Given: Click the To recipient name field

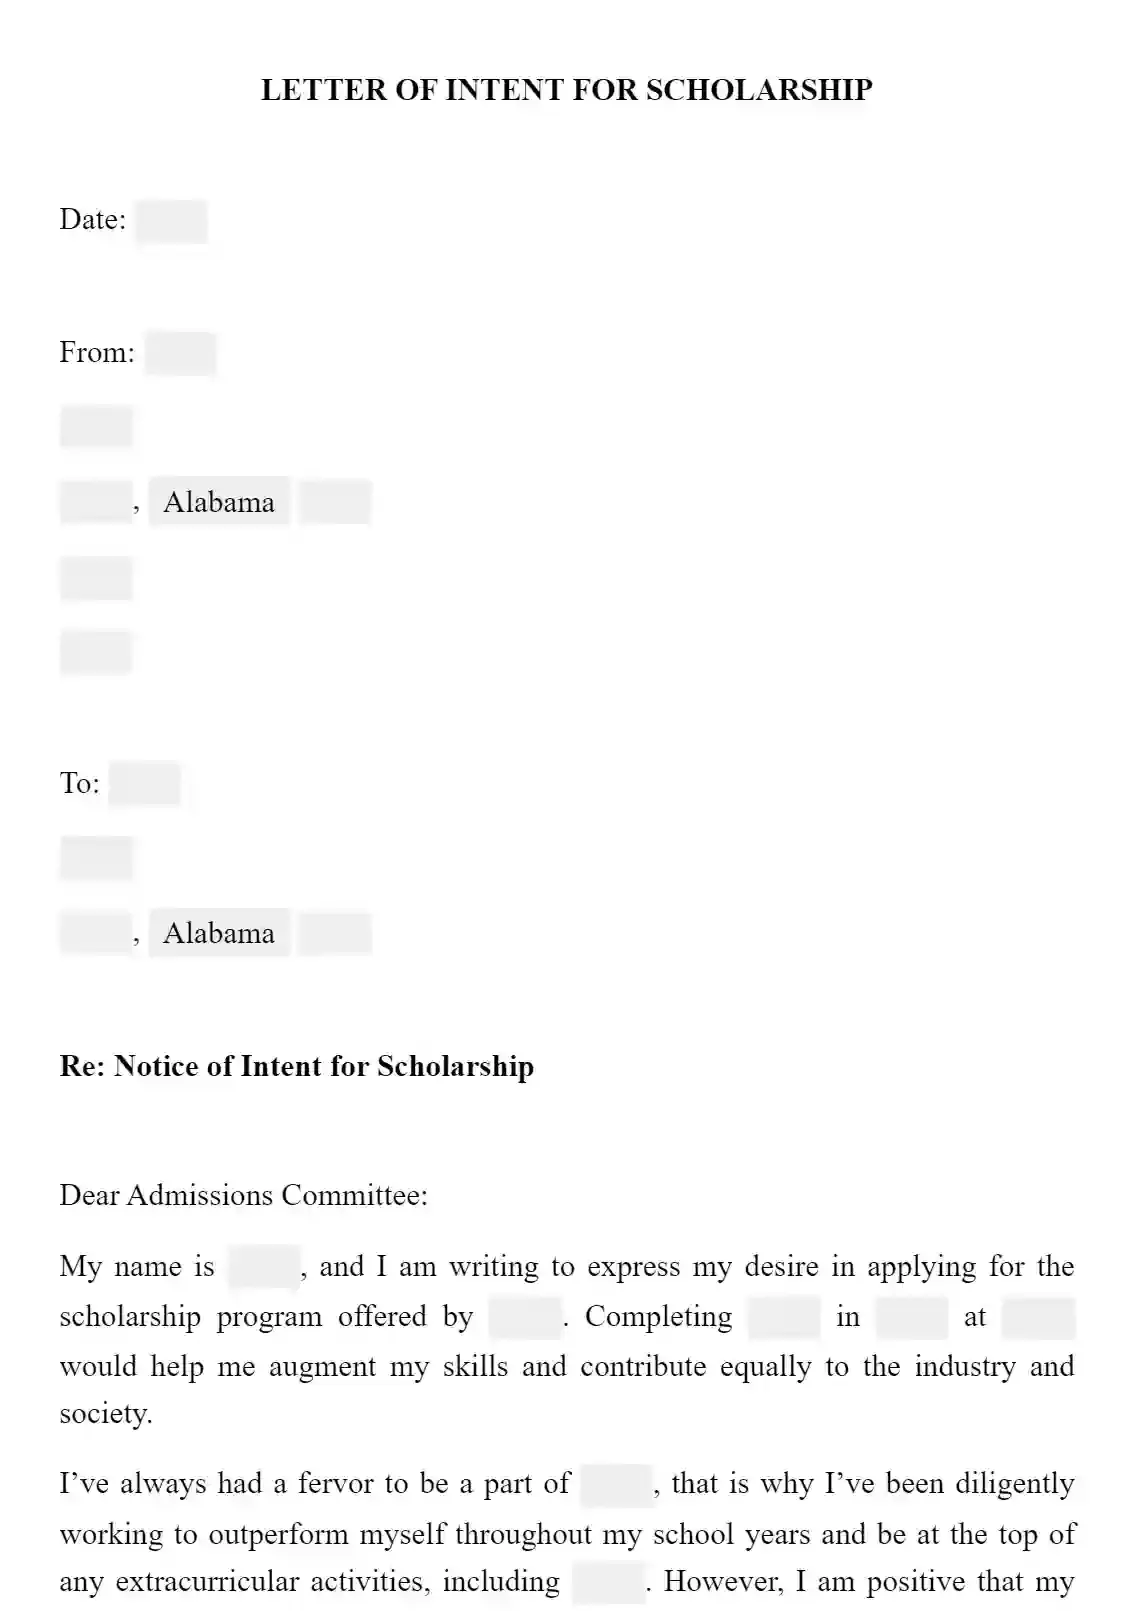Looking at the screenshot, I should pos(145,784).
